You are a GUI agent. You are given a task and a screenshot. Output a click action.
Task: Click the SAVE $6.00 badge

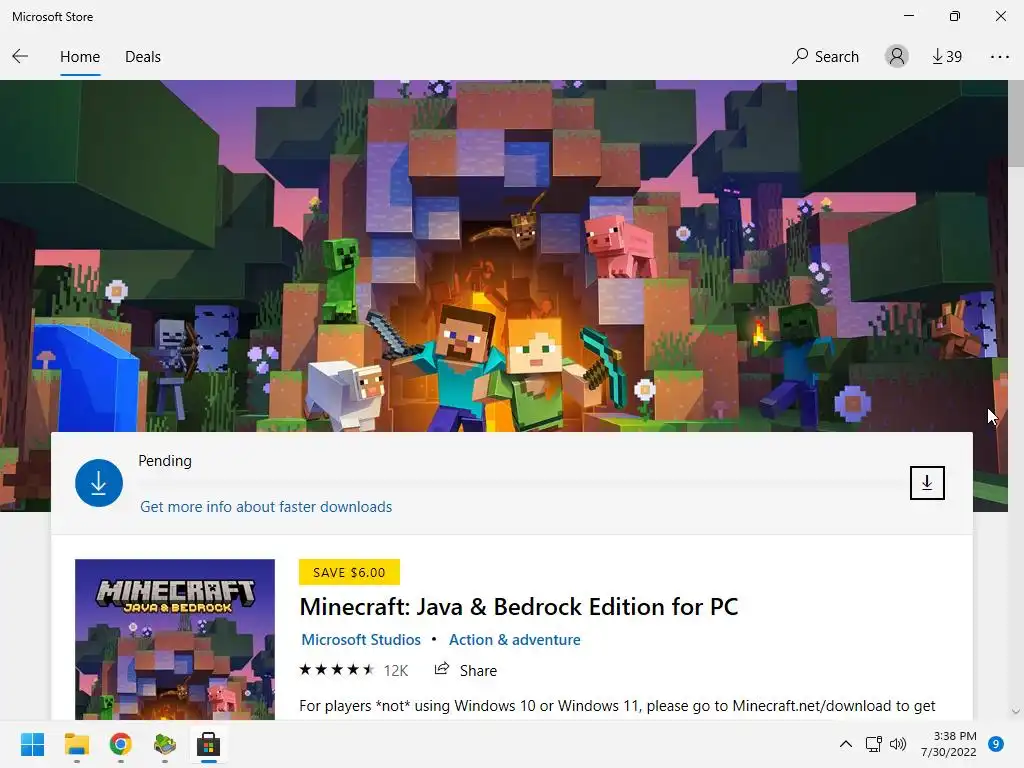(x=349, y=572)
